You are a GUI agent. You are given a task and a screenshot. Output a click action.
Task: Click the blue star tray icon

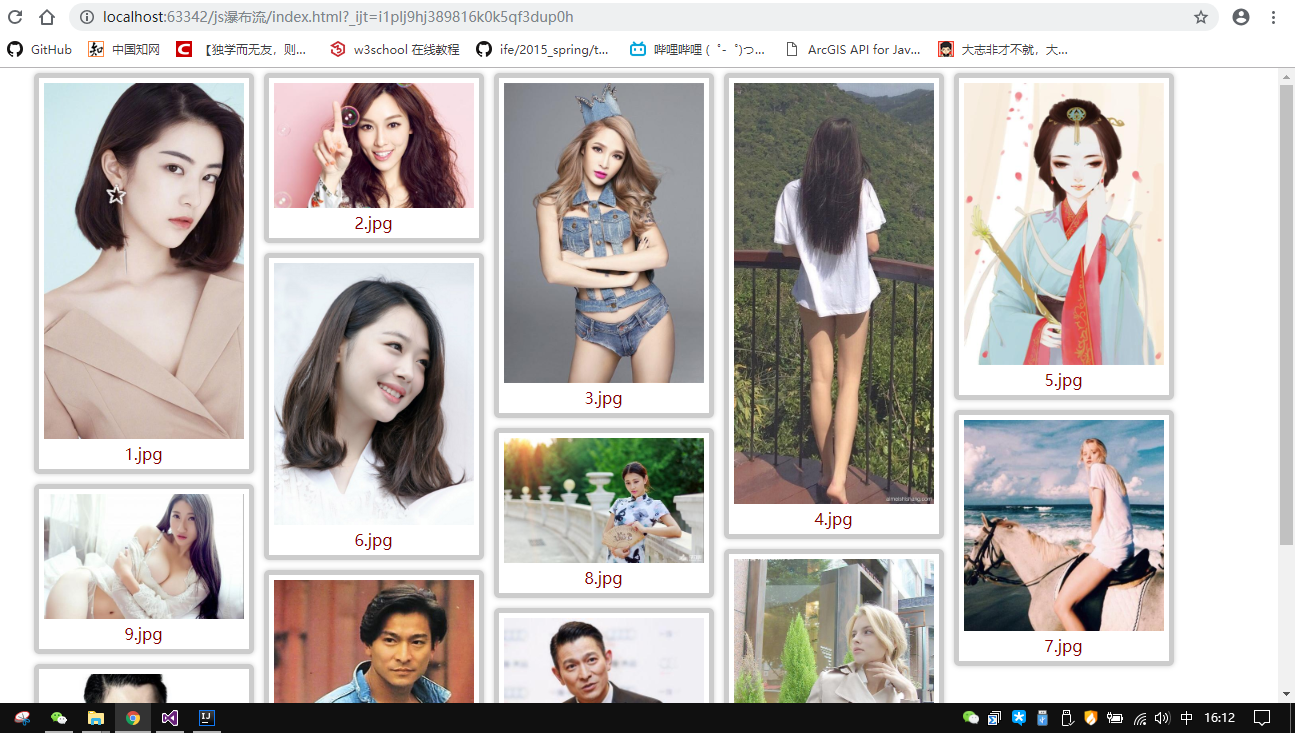(x=1019, y=718)
